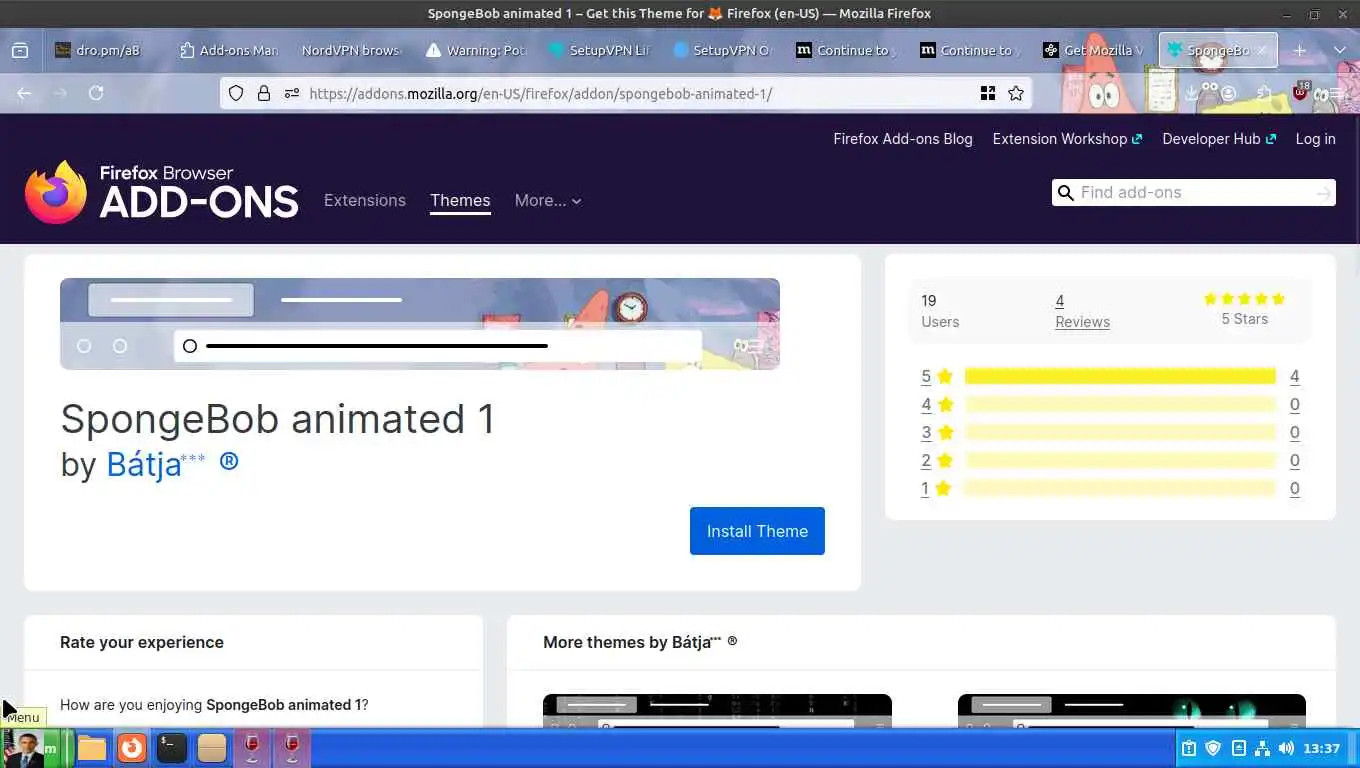Open the QR/extension grid icon in the address bar
The width and height of the screenshot is (1360, 768).
(988, 93)
